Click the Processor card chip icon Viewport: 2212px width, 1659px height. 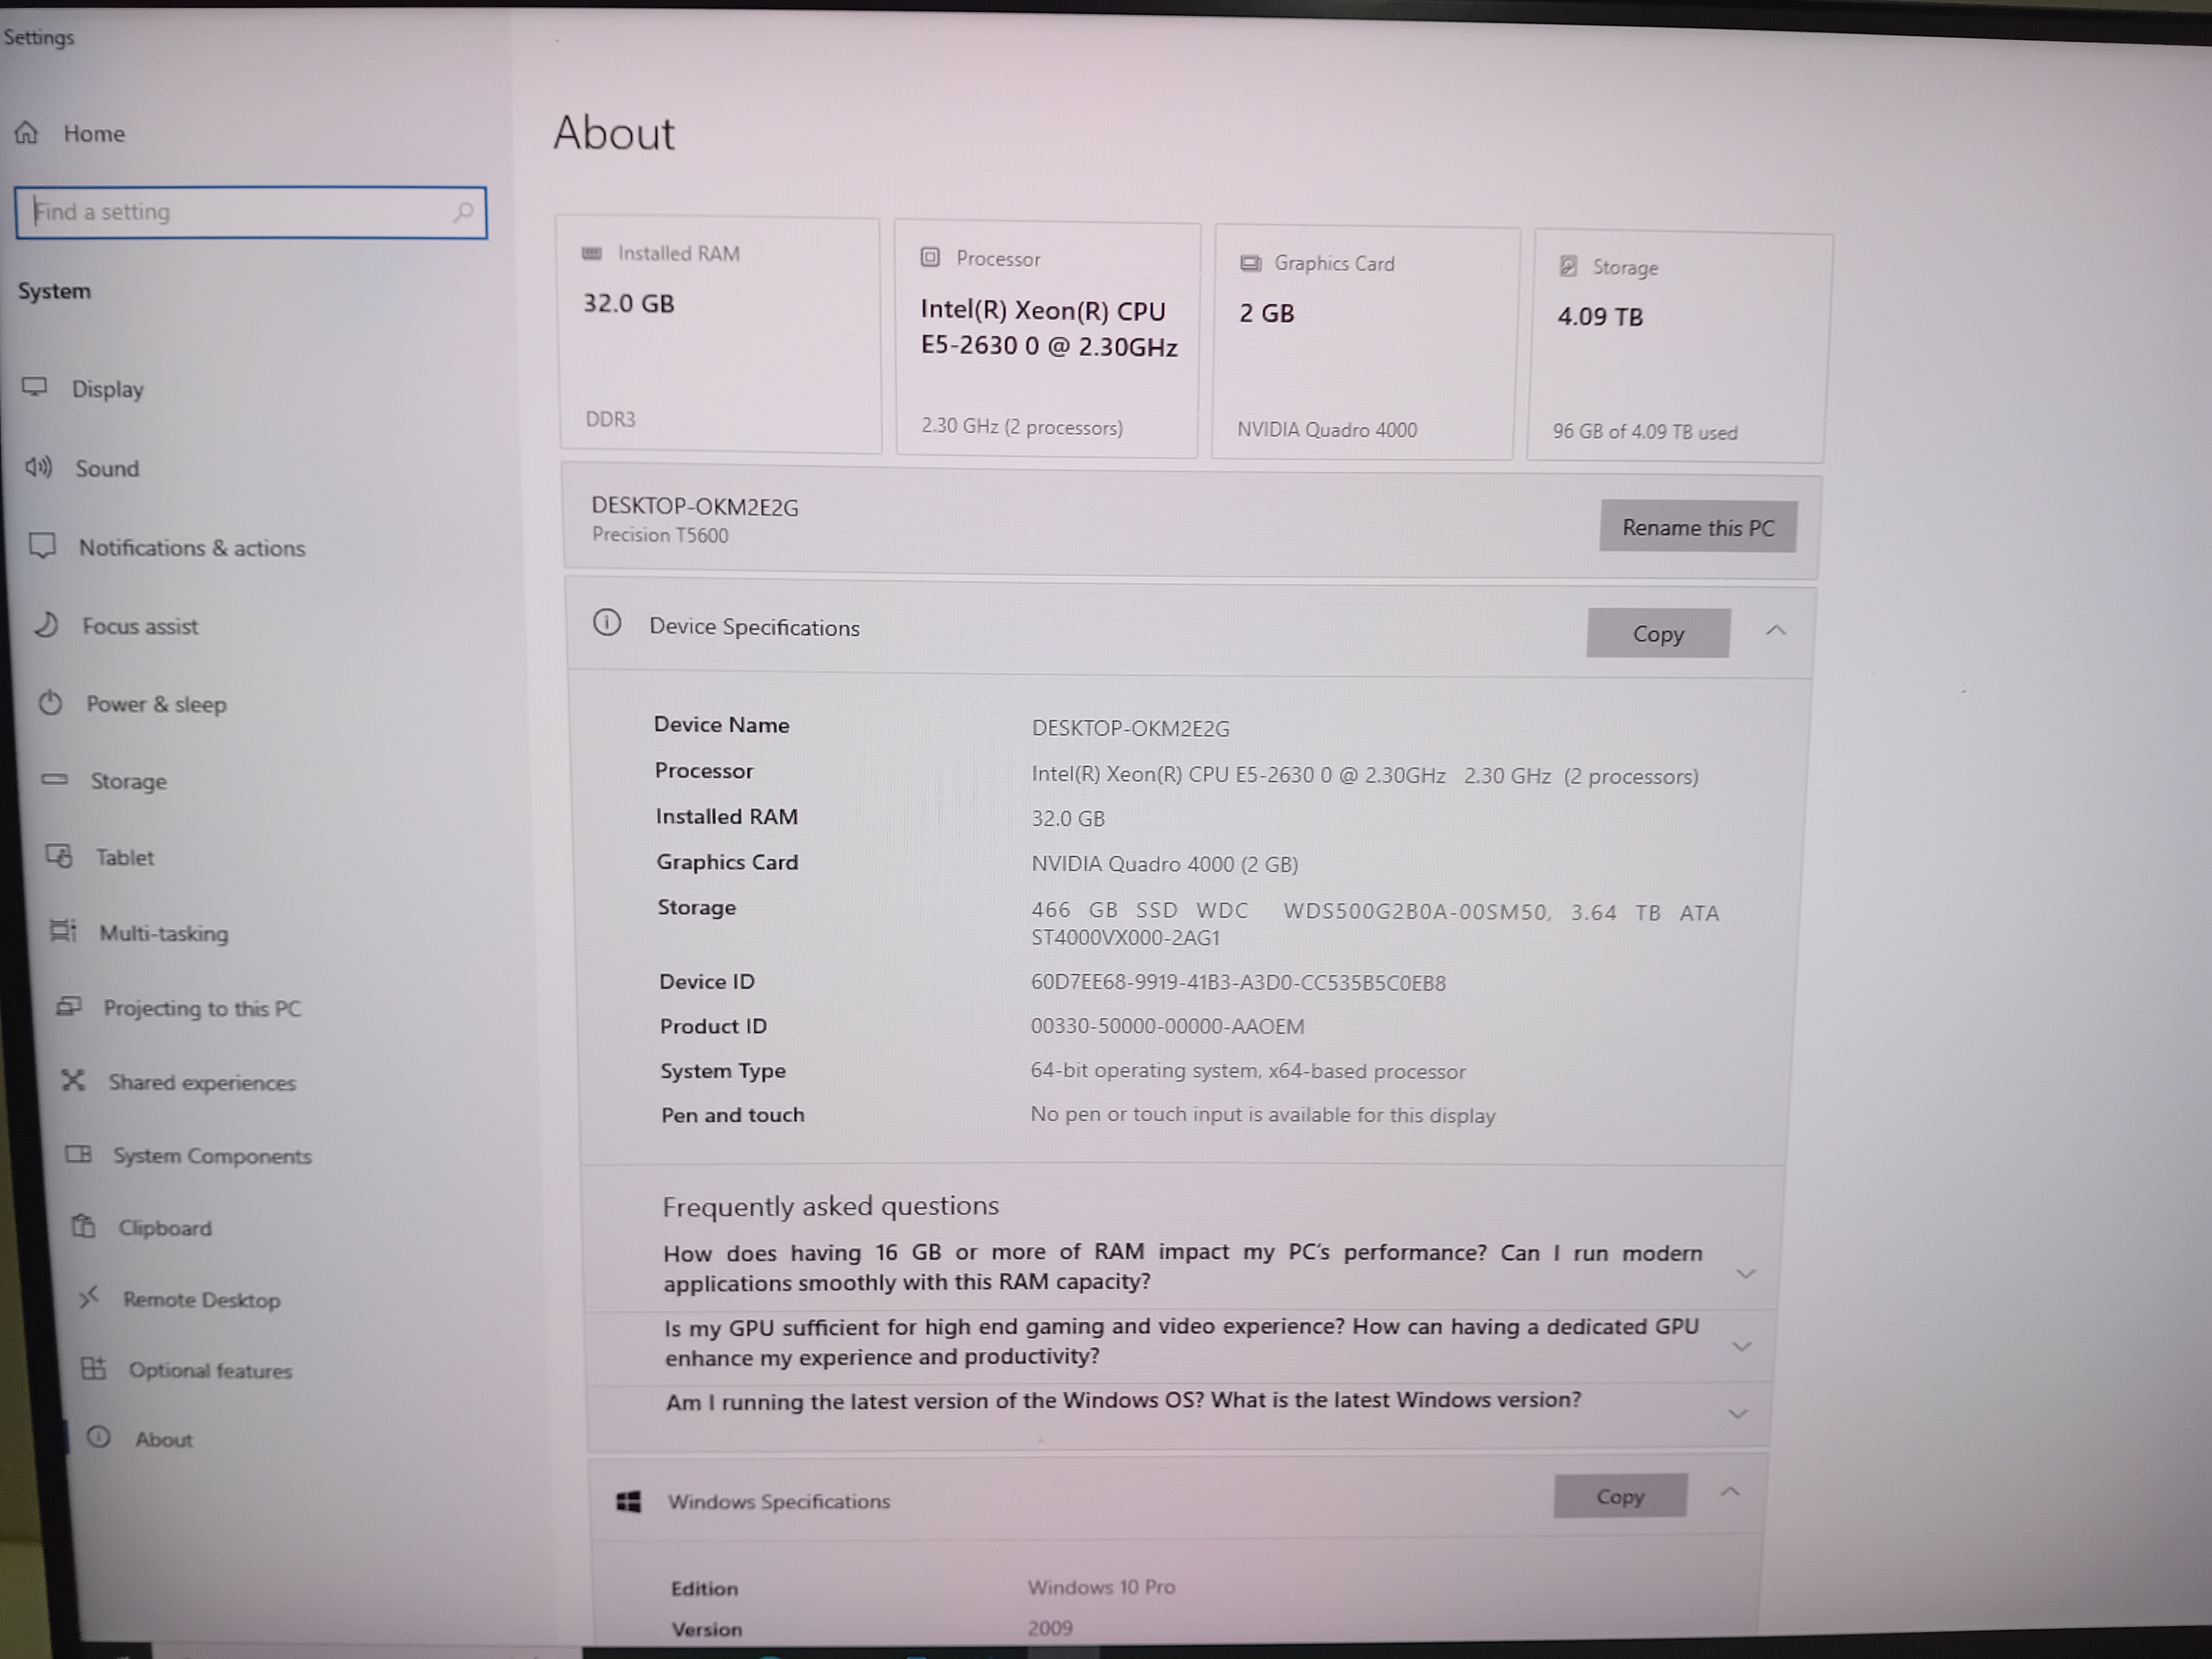coord(930,257)
